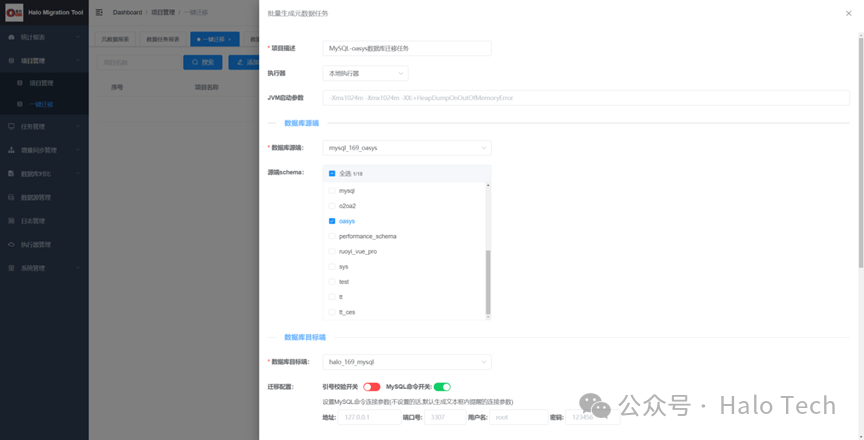Image resolution: width=864 pixels, height=440 pixels.
Task: Click the 序号 table column header
Action: 117,87
